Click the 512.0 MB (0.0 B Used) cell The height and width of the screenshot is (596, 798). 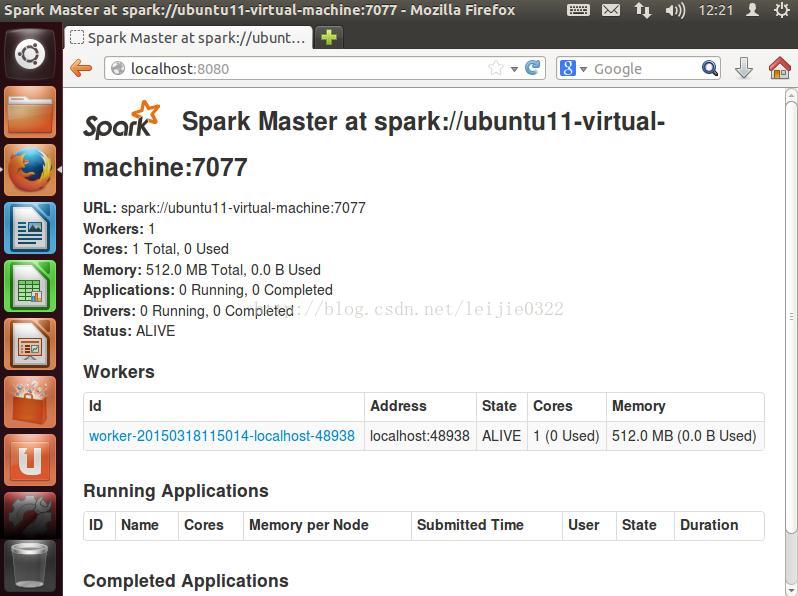tap(684, 436)
